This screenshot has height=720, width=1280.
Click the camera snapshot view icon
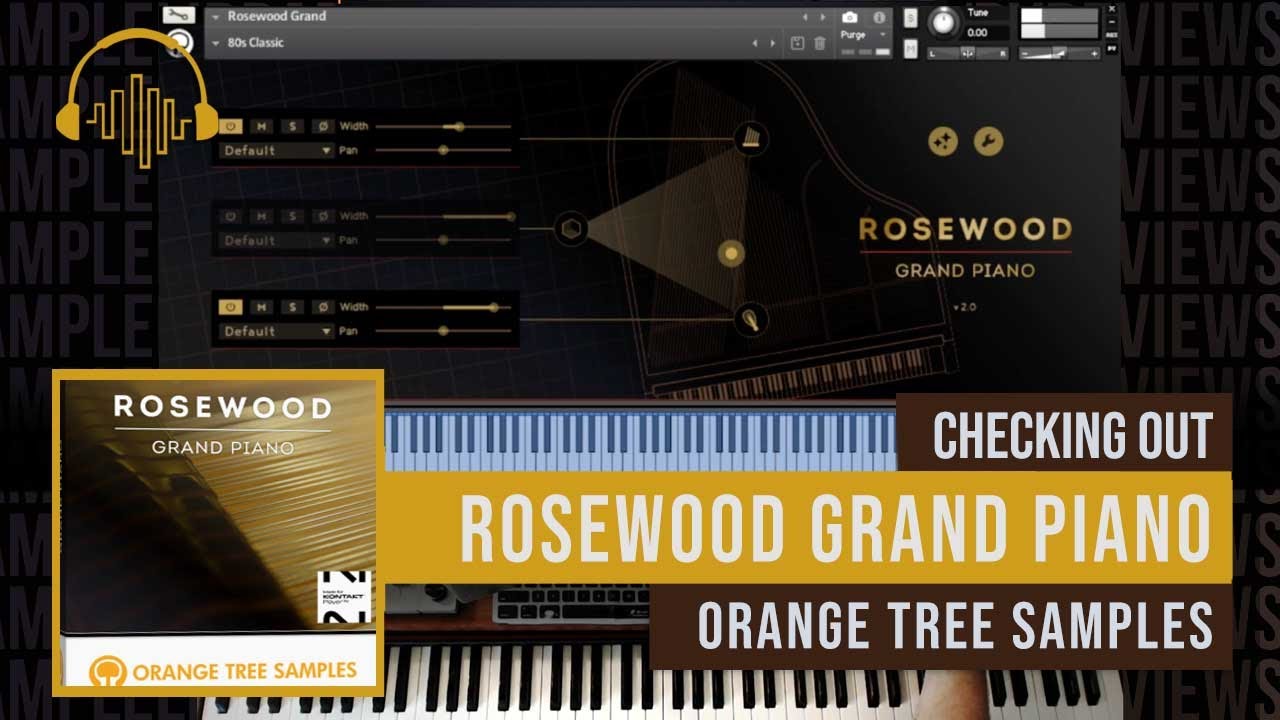coord(849,17)
